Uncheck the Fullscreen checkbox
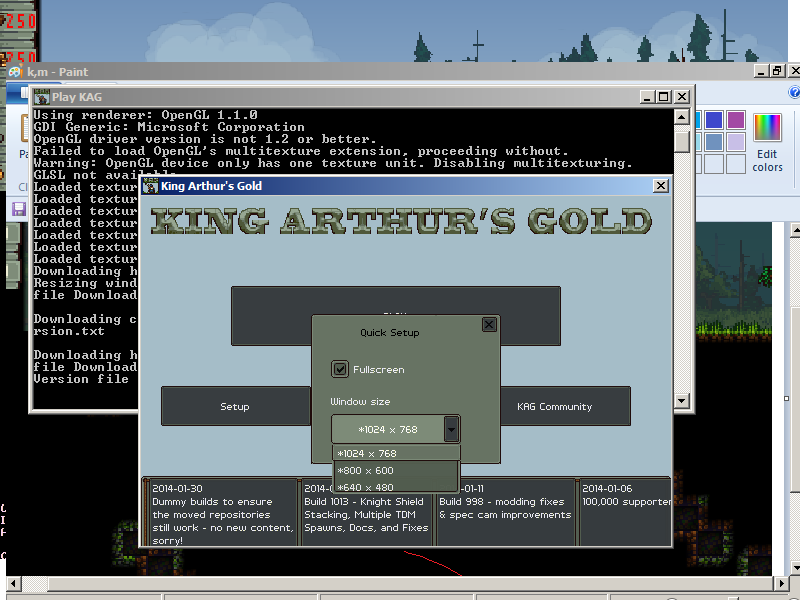The height and width of the screenshot is (600, 800). coord(340,369)
